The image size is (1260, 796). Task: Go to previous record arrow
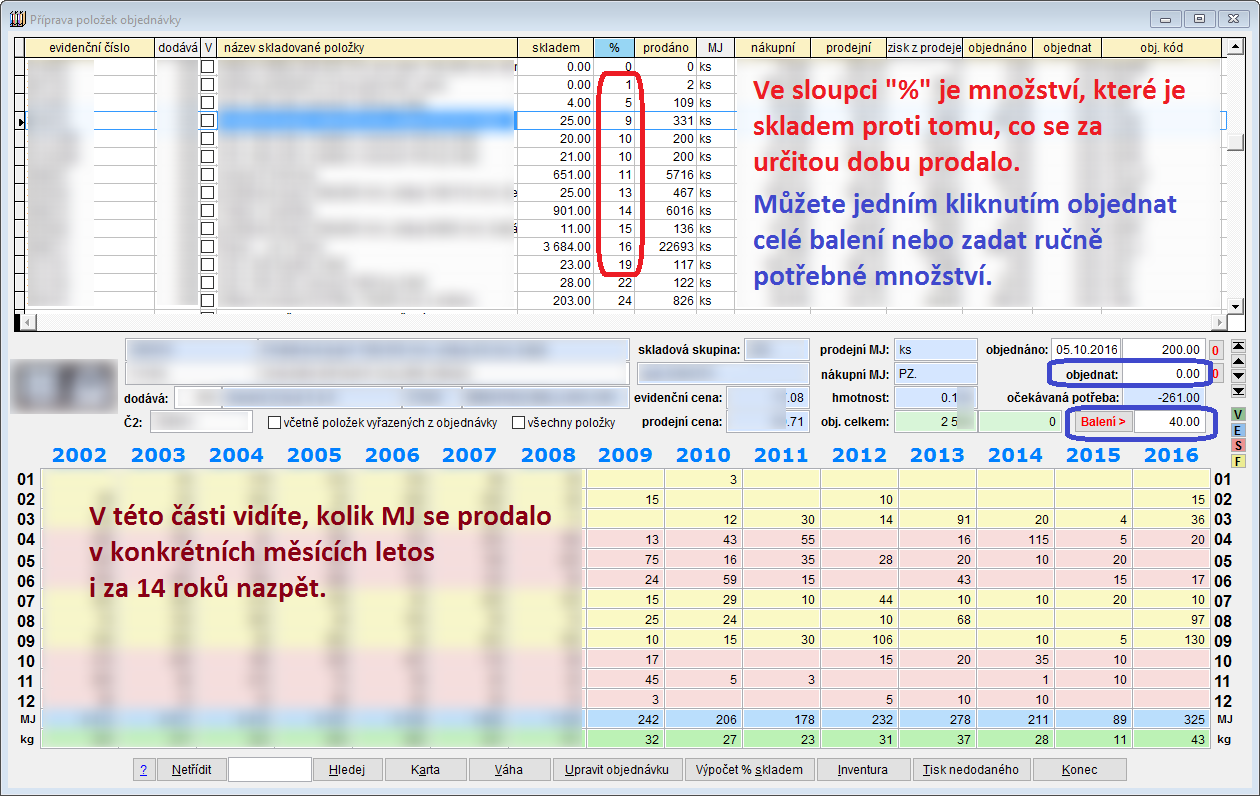click(1240, 361)
